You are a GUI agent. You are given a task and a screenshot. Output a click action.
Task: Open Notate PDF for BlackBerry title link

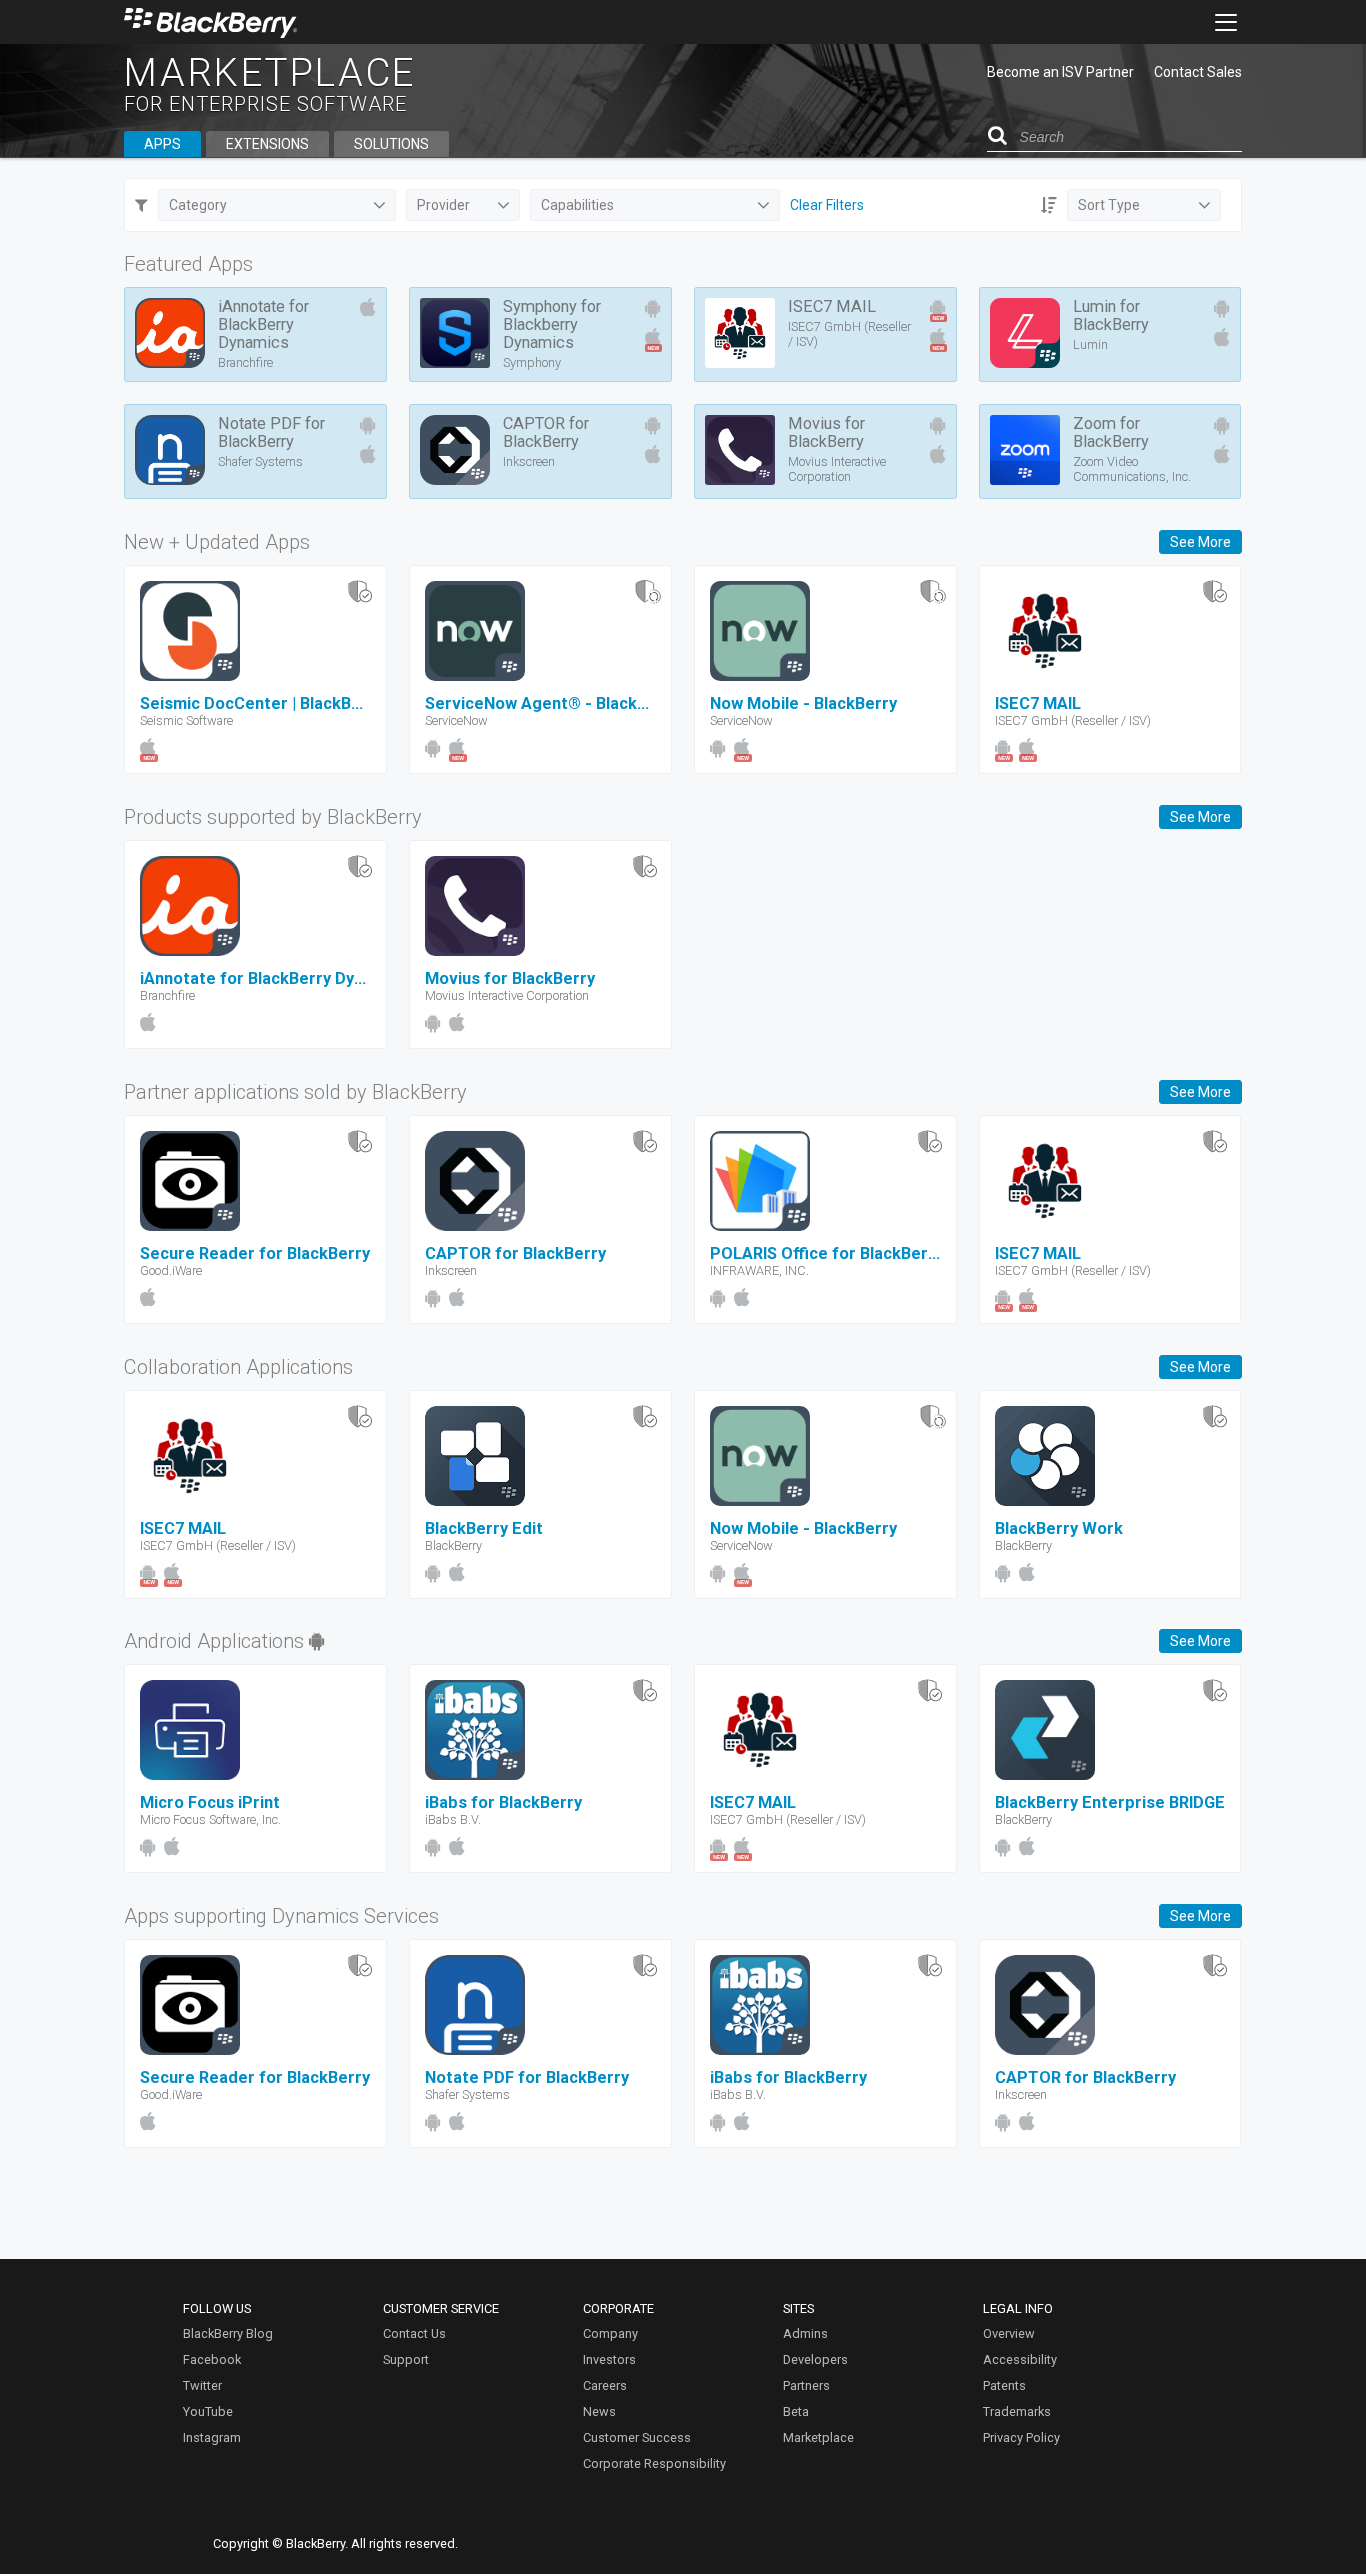[527, 2077]
